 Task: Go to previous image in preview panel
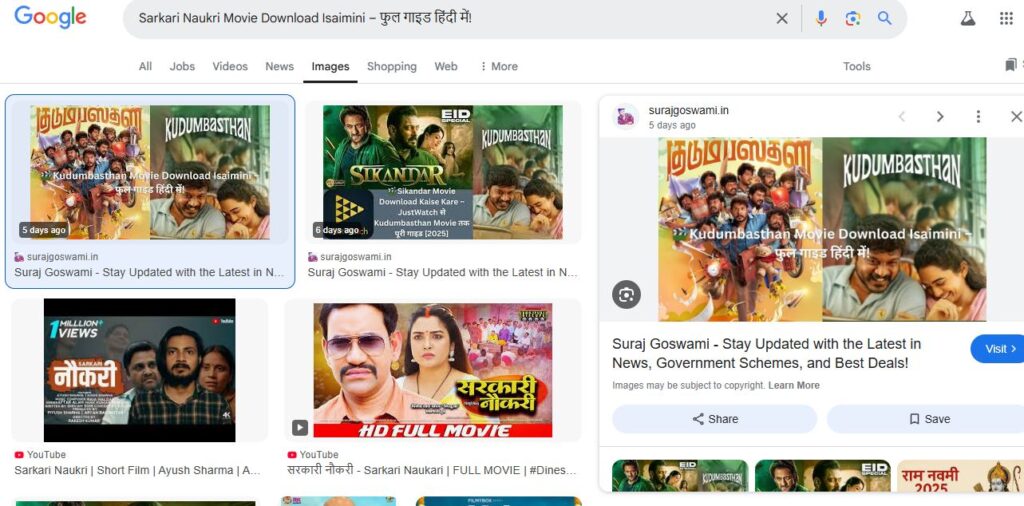[902, 117]
